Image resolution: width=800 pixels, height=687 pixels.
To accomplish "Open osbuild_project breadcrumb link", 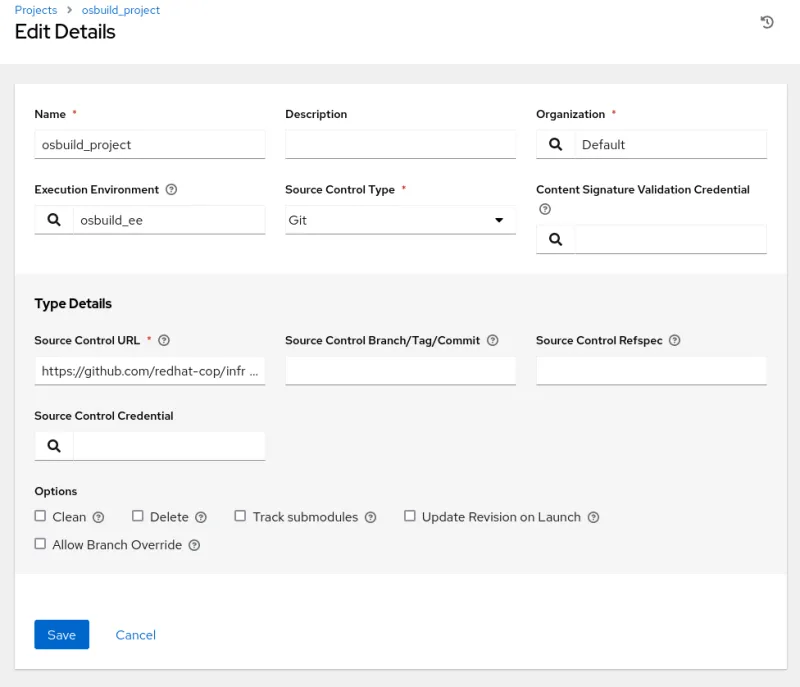I will click(120, 10).
